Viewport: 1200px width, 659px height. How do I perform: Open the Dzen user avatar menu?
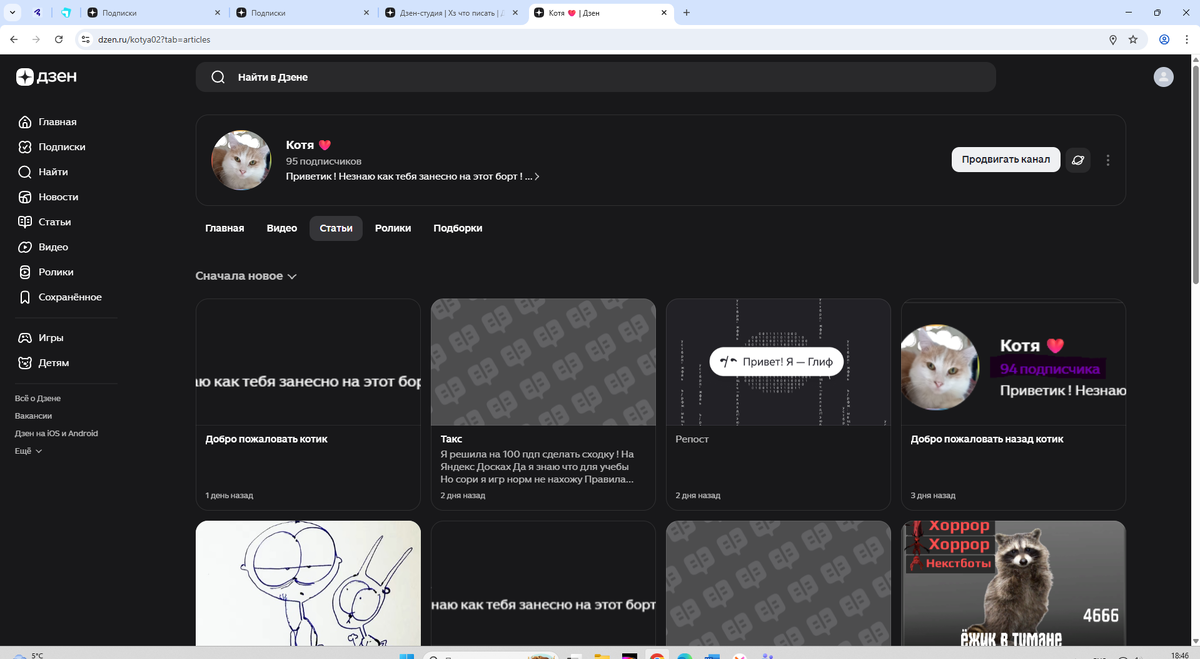[x=1163, y=77]
